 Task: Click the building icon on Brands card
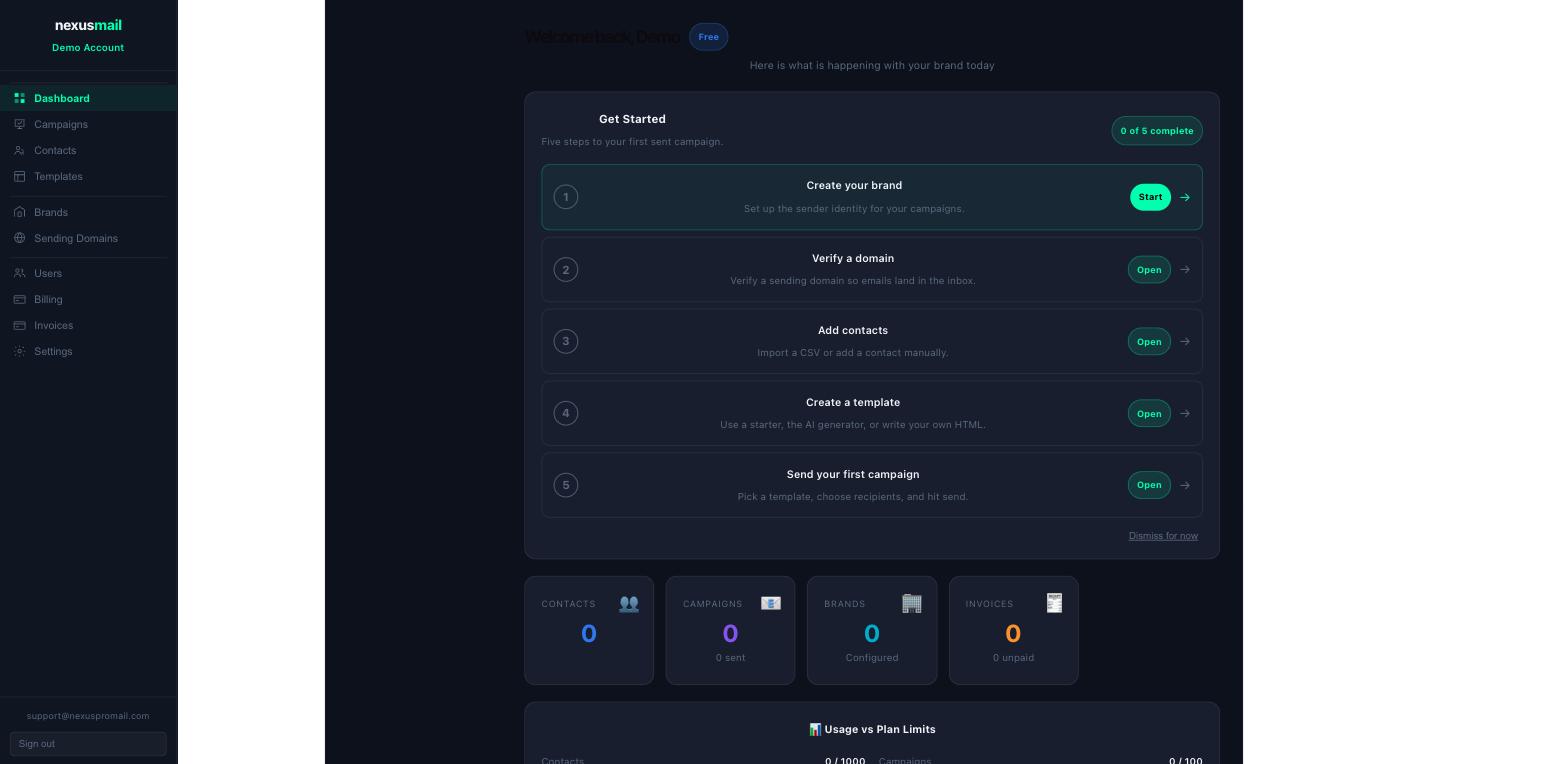pyautogui.click(x=912, y=603)
